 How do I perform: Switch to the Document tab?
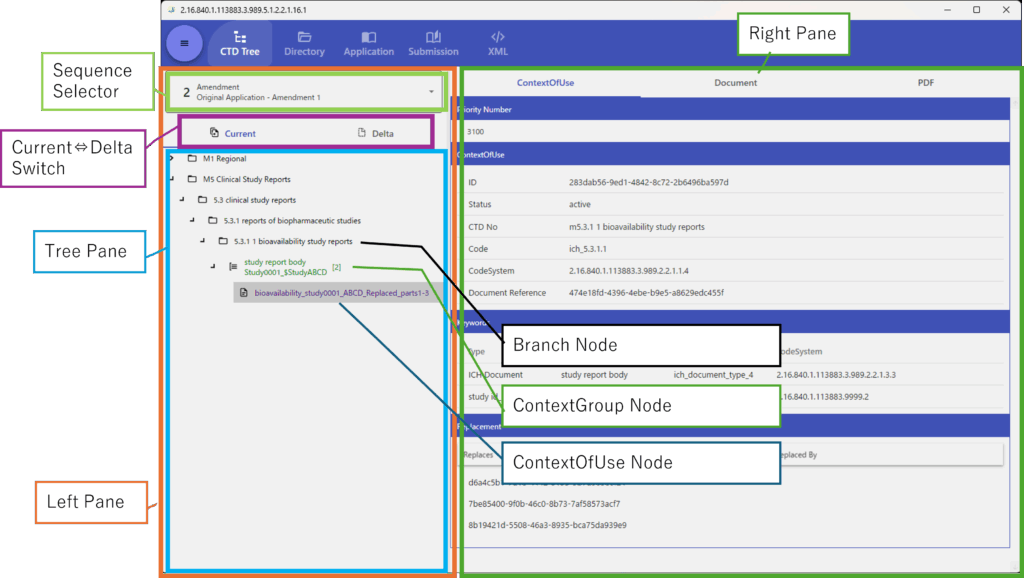pyautogui.click(x=735, y=83)
